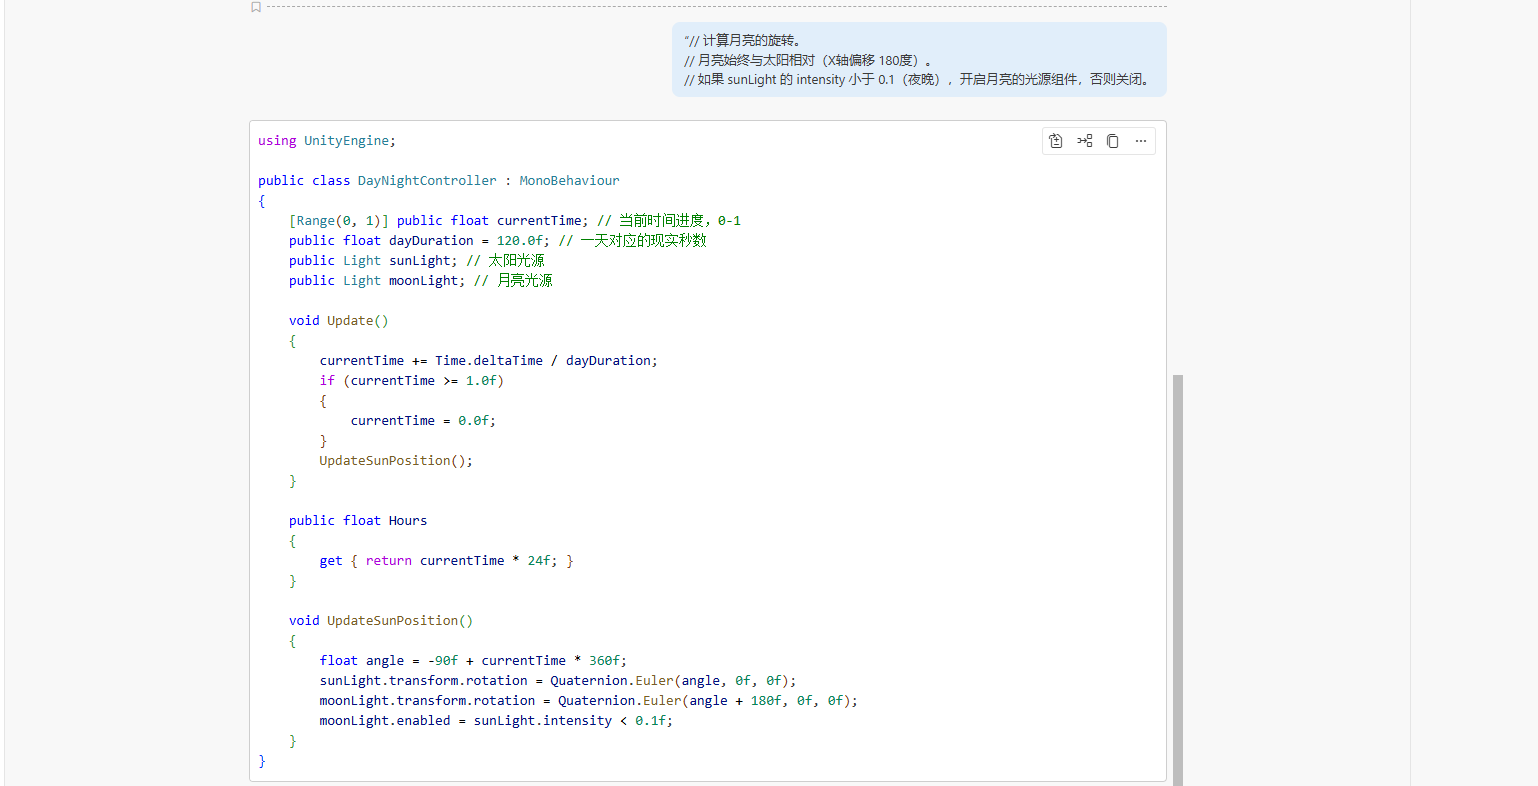Viewport: 1538px width, 786px height.
Task: Click the bookmark icon above the message
Action: 256,7
